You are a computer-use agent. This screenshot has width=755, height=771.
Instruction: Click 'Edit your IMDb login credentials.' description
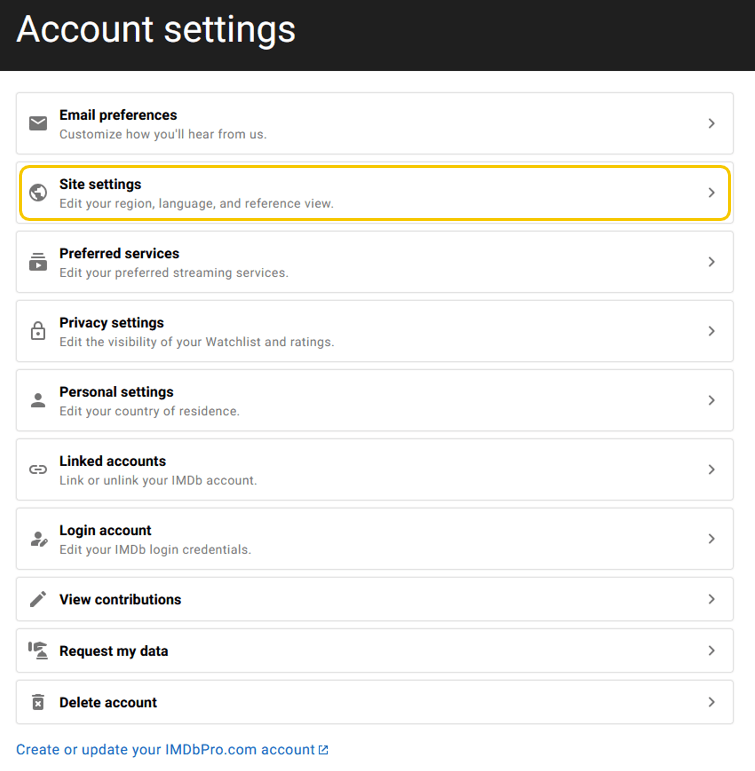155,550
